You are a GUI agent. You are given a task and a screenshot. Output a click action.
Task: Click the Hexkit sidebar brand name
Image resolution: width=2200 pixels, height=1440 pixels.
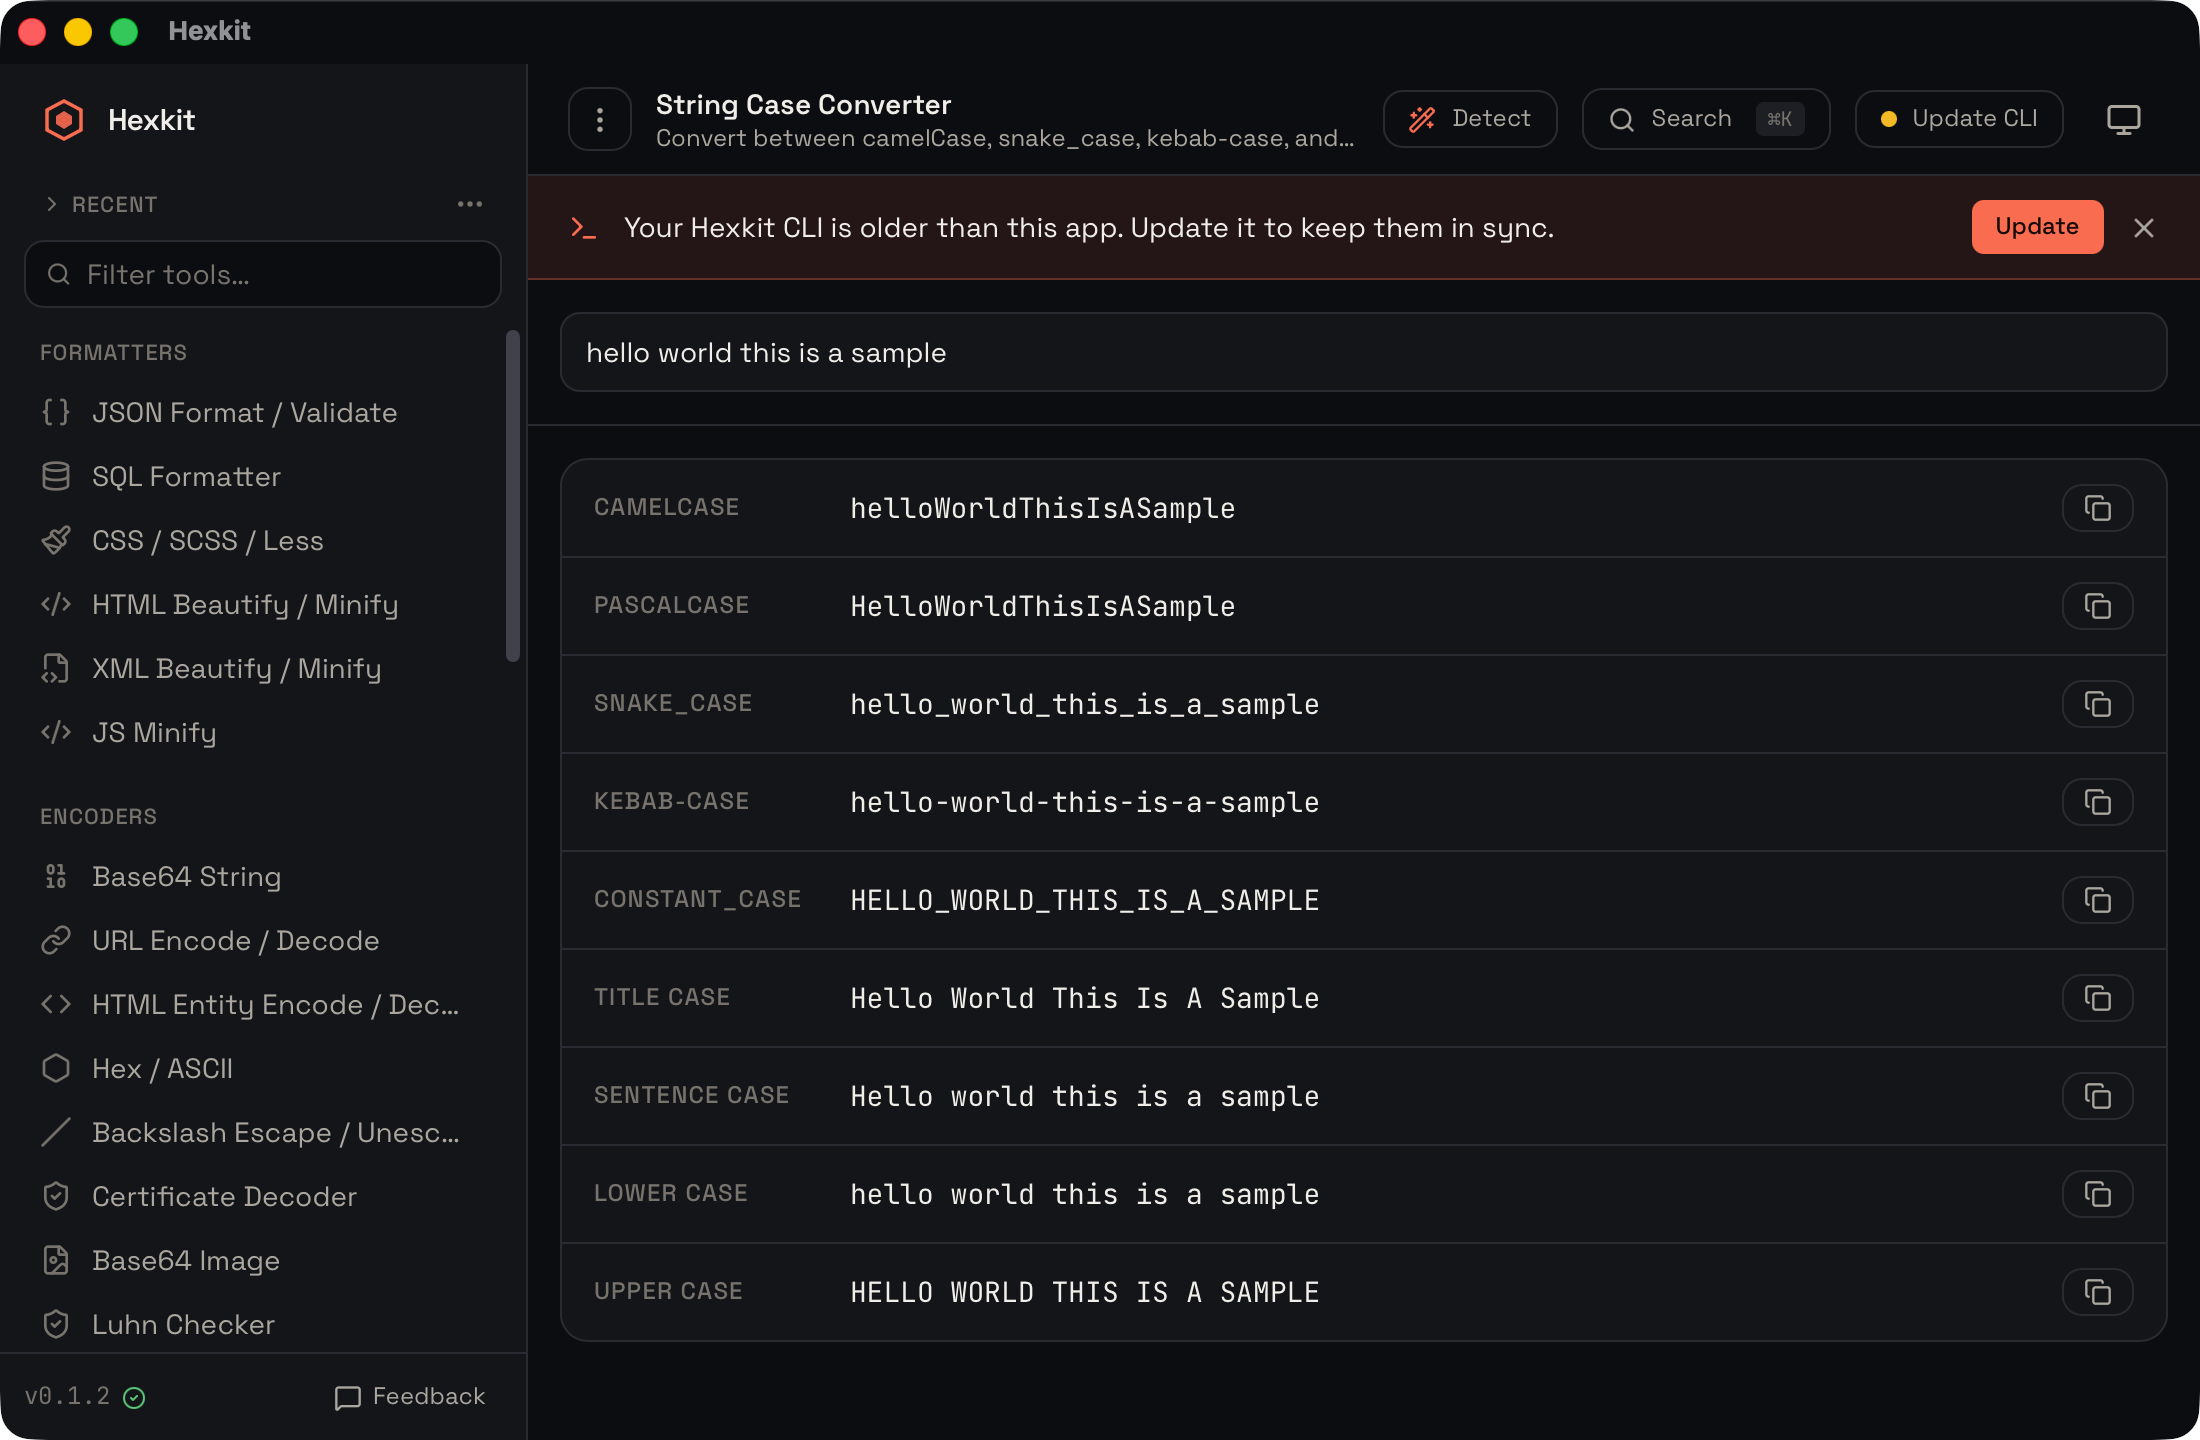[x=151, y=120]
